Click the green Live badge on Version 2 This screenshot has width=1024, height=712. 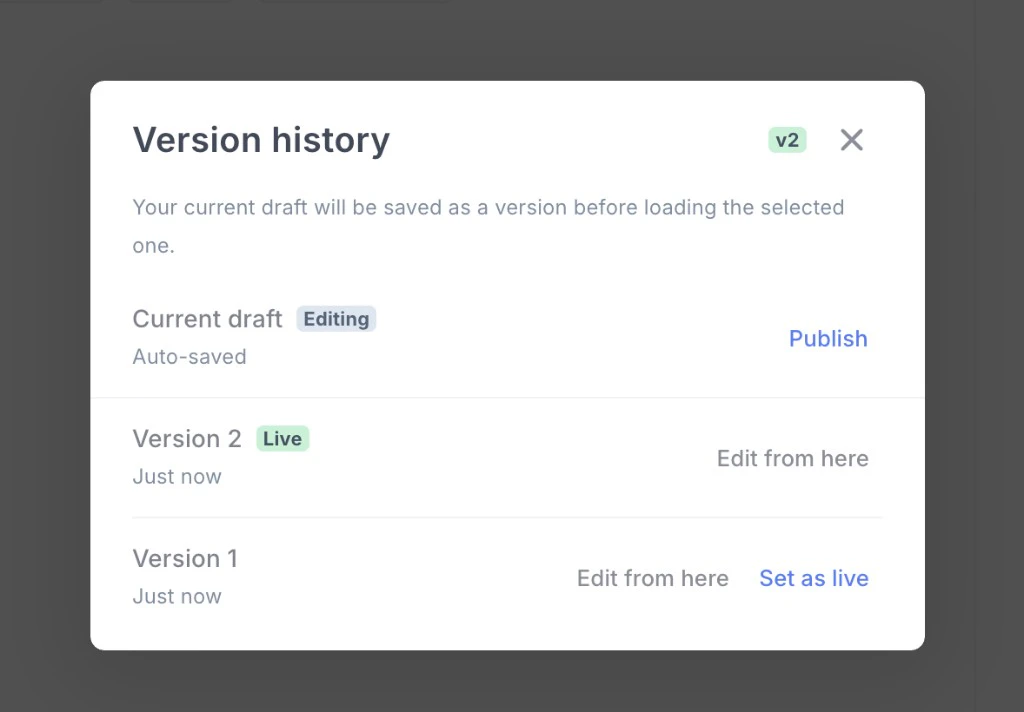pyautogui.click(x=282, y=438)
